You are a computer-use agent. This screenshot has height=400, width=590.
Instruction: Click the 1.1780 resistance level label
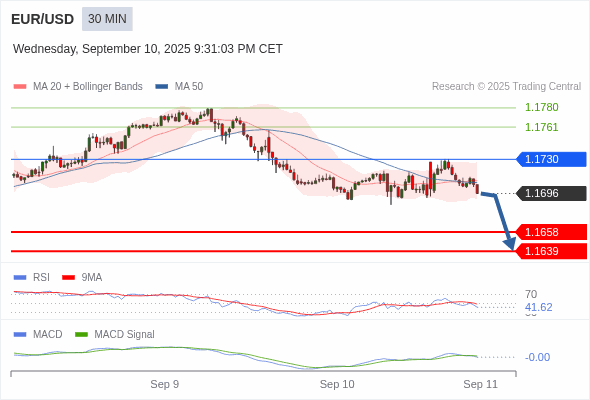click(541, 107)
